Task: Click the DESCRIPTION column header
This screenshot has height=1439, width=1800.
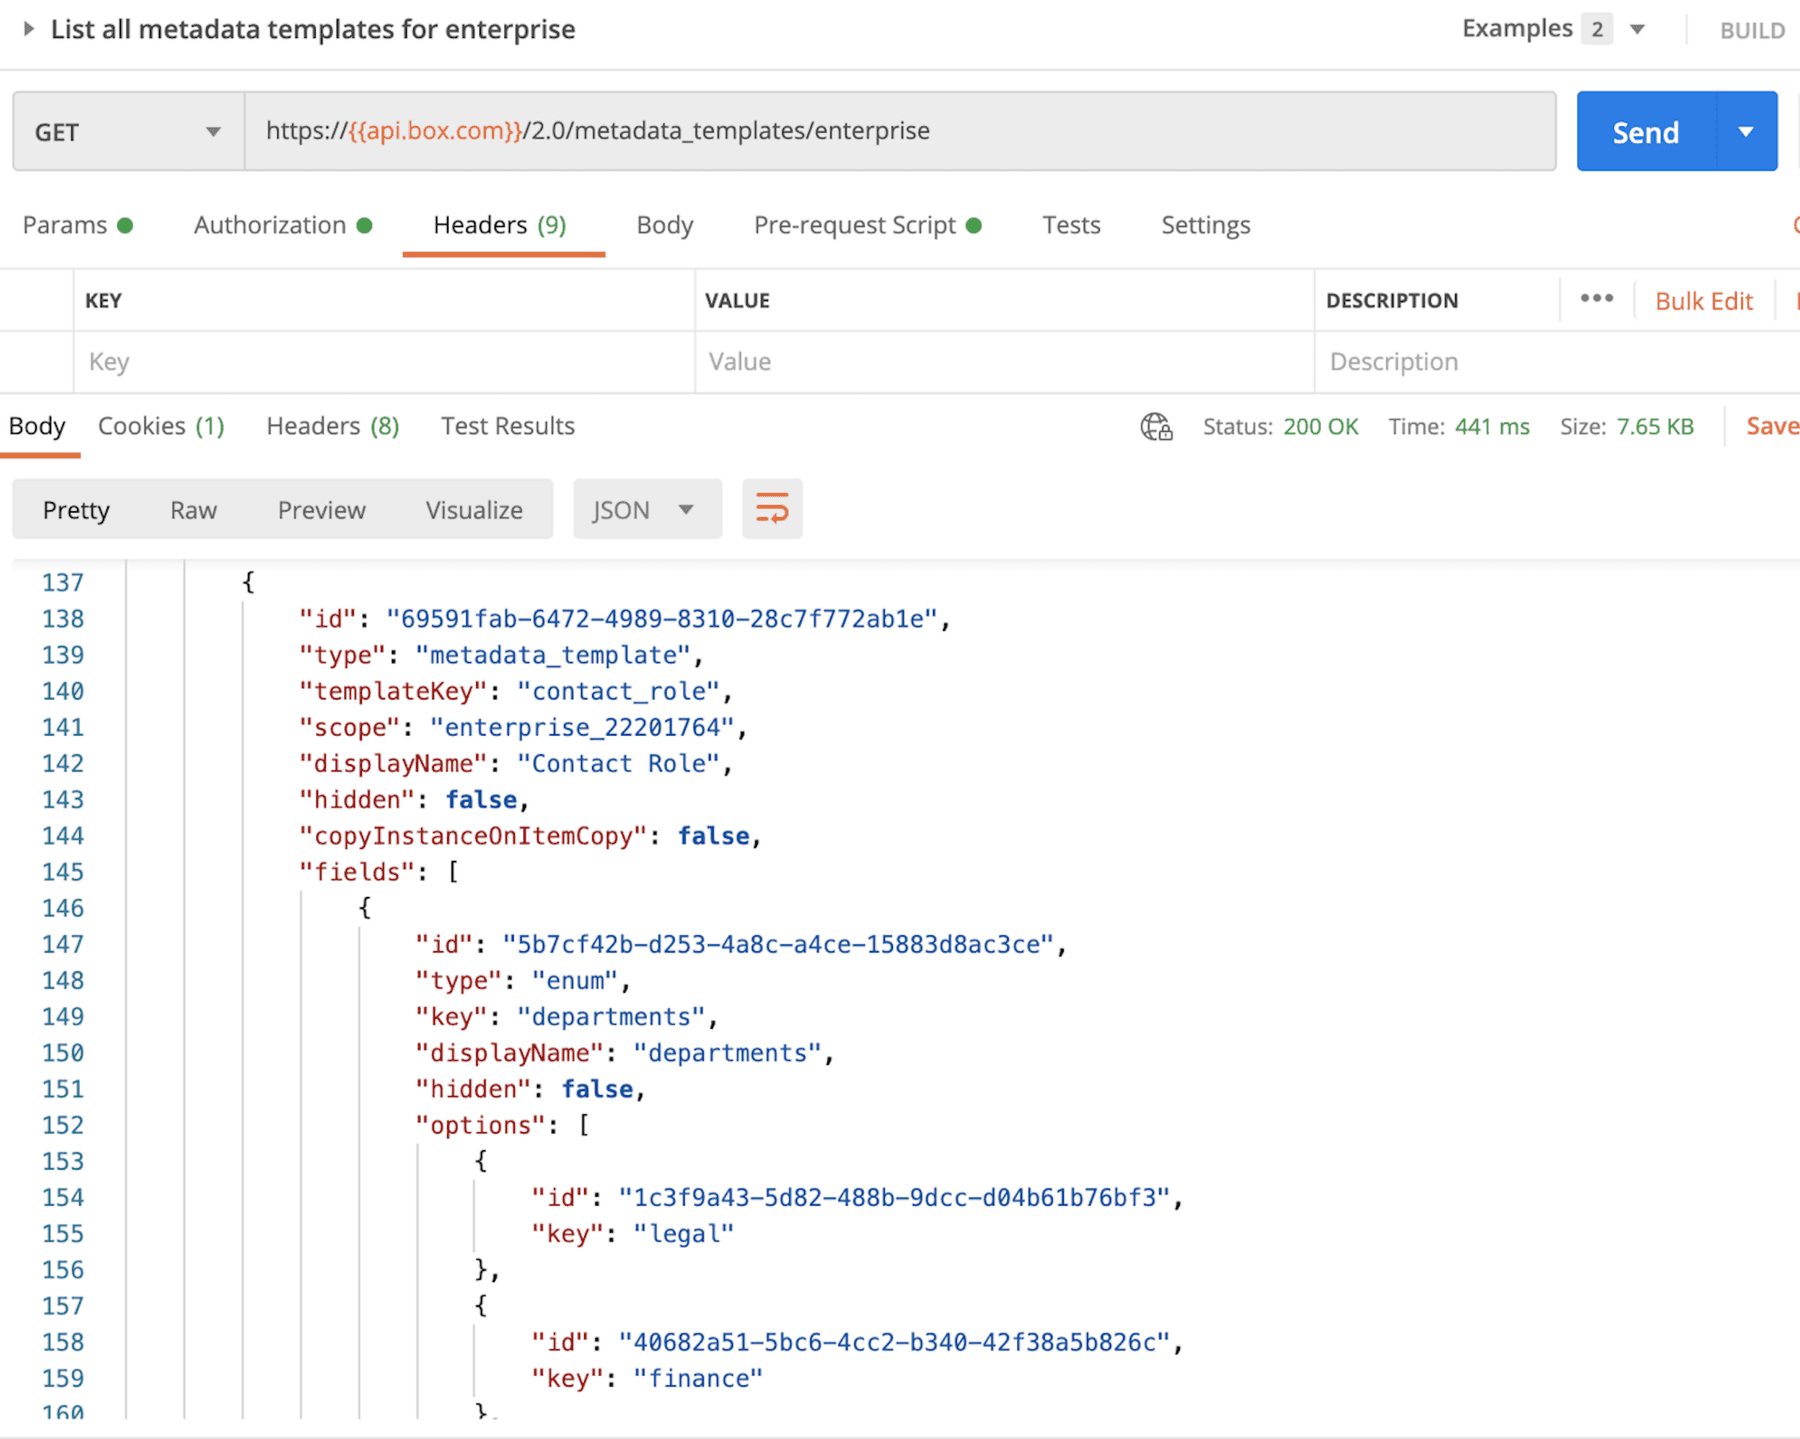Action: tap(1392, 301)
